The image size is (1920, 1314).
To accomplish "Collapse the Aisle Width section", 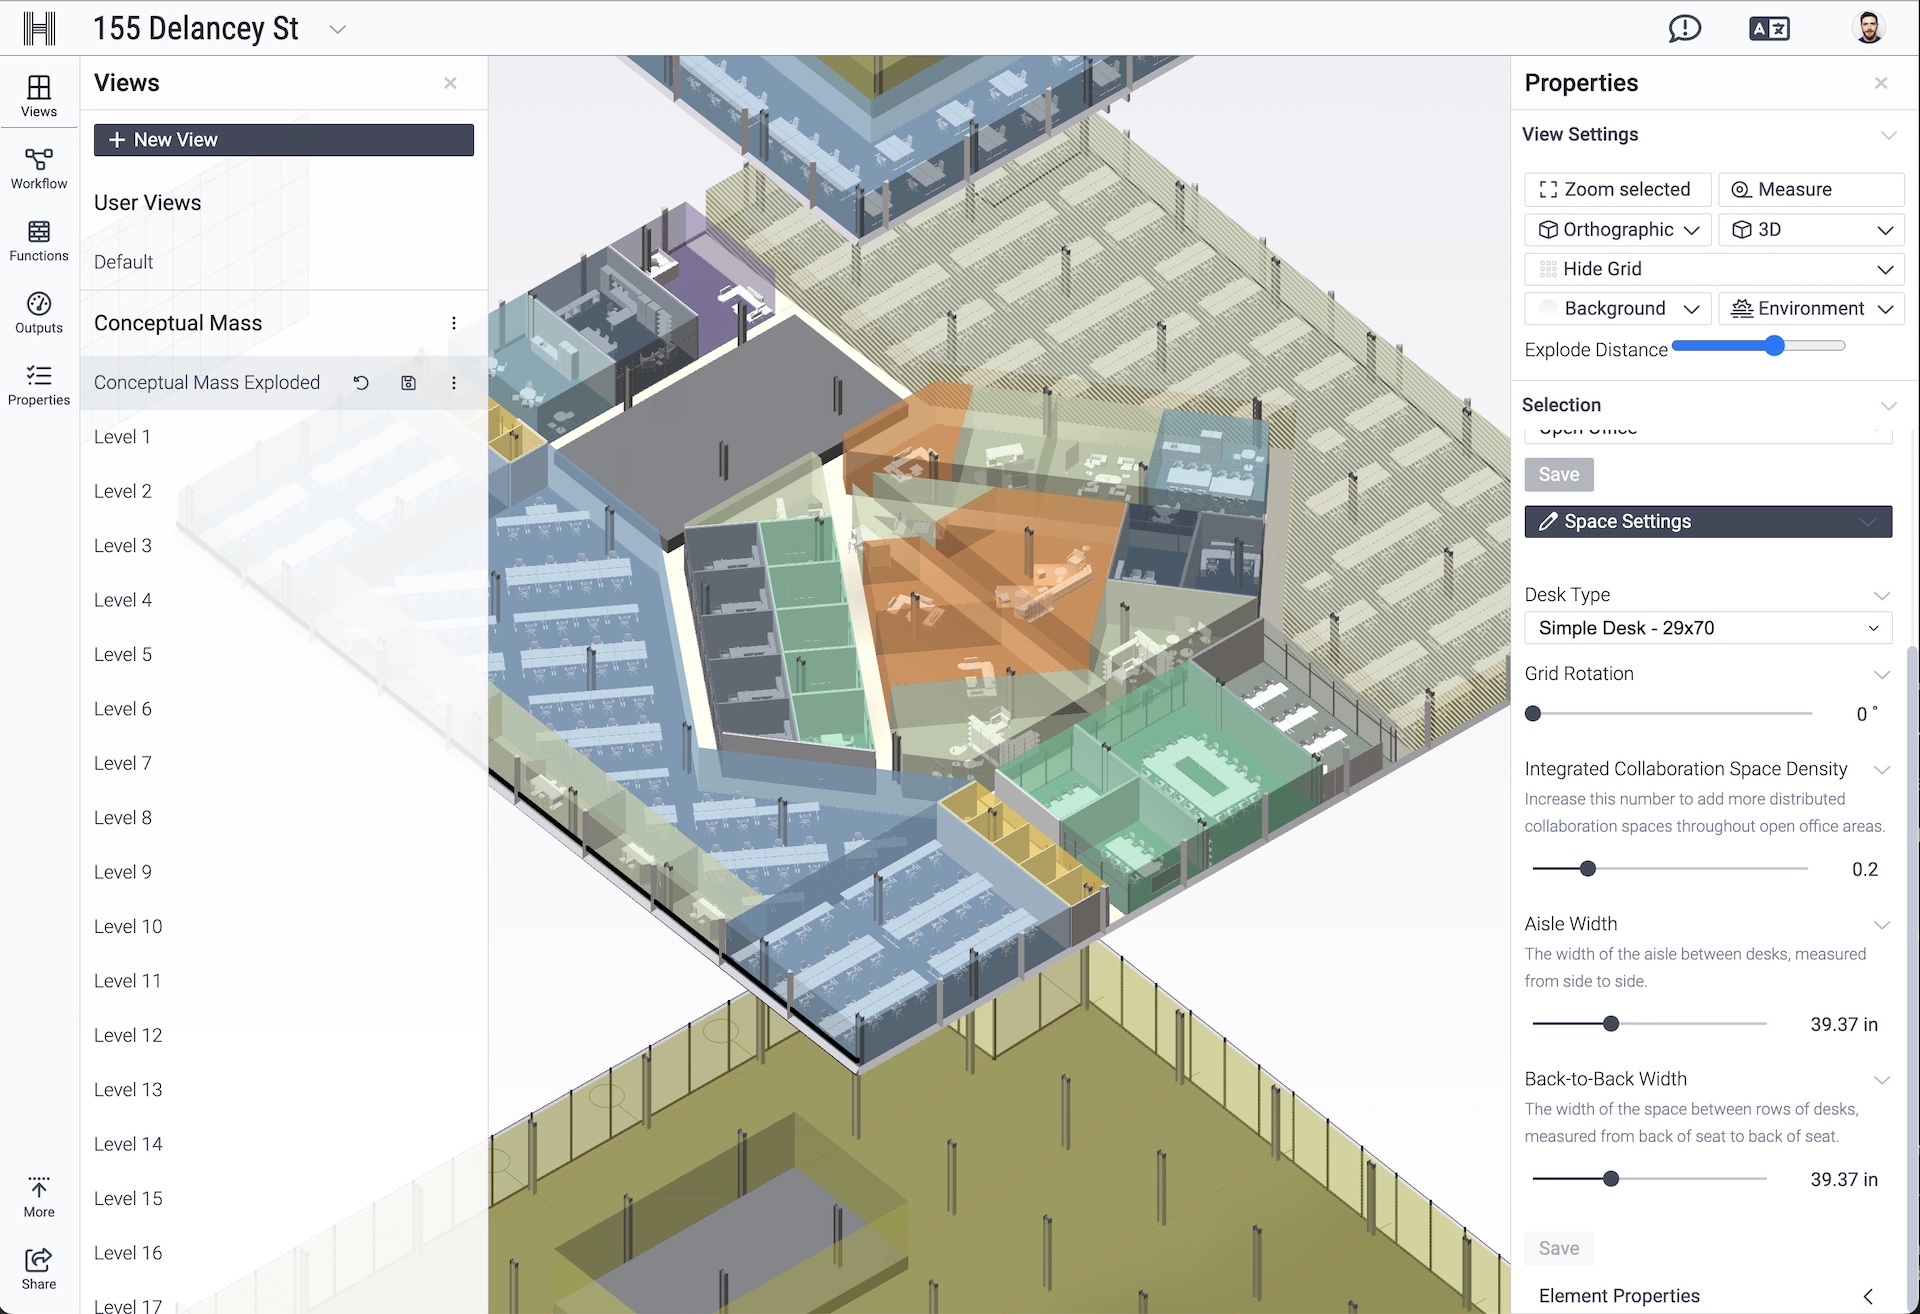I will [1884, 924].
